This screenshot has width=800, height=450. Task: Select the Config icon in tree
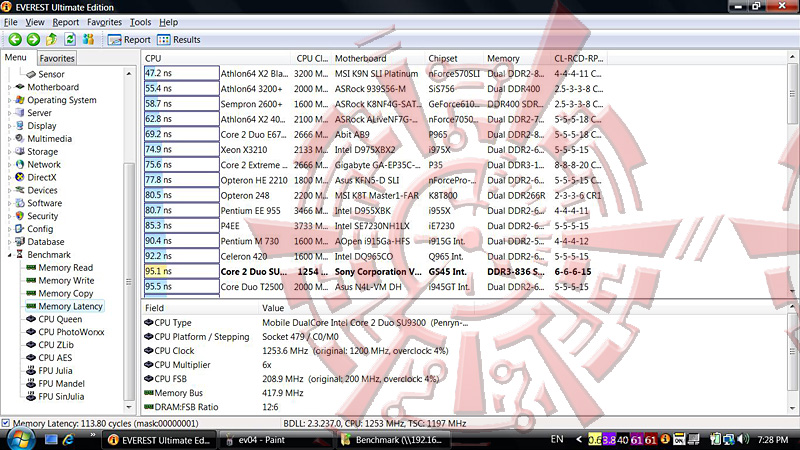click(x=20, y=229)
